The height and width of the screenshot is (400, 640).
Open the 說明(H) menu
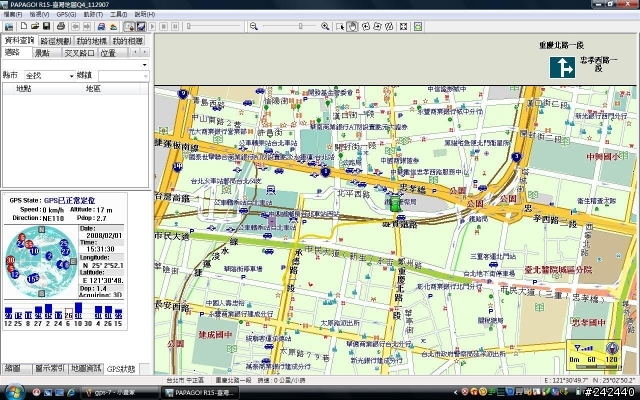click(144, 14)
